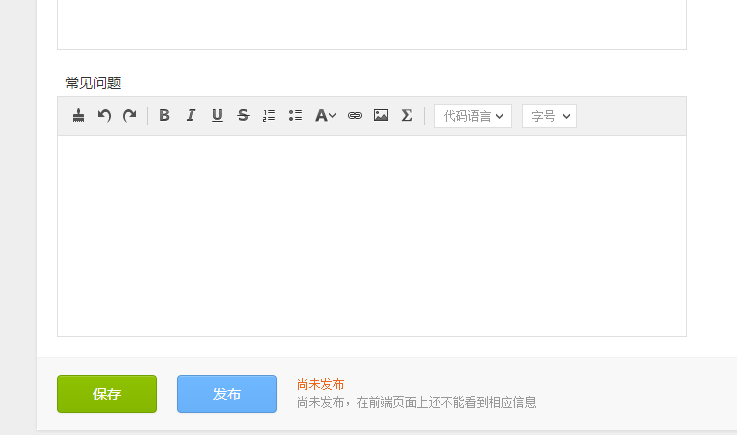Insert a math formula

click(407, 115)
